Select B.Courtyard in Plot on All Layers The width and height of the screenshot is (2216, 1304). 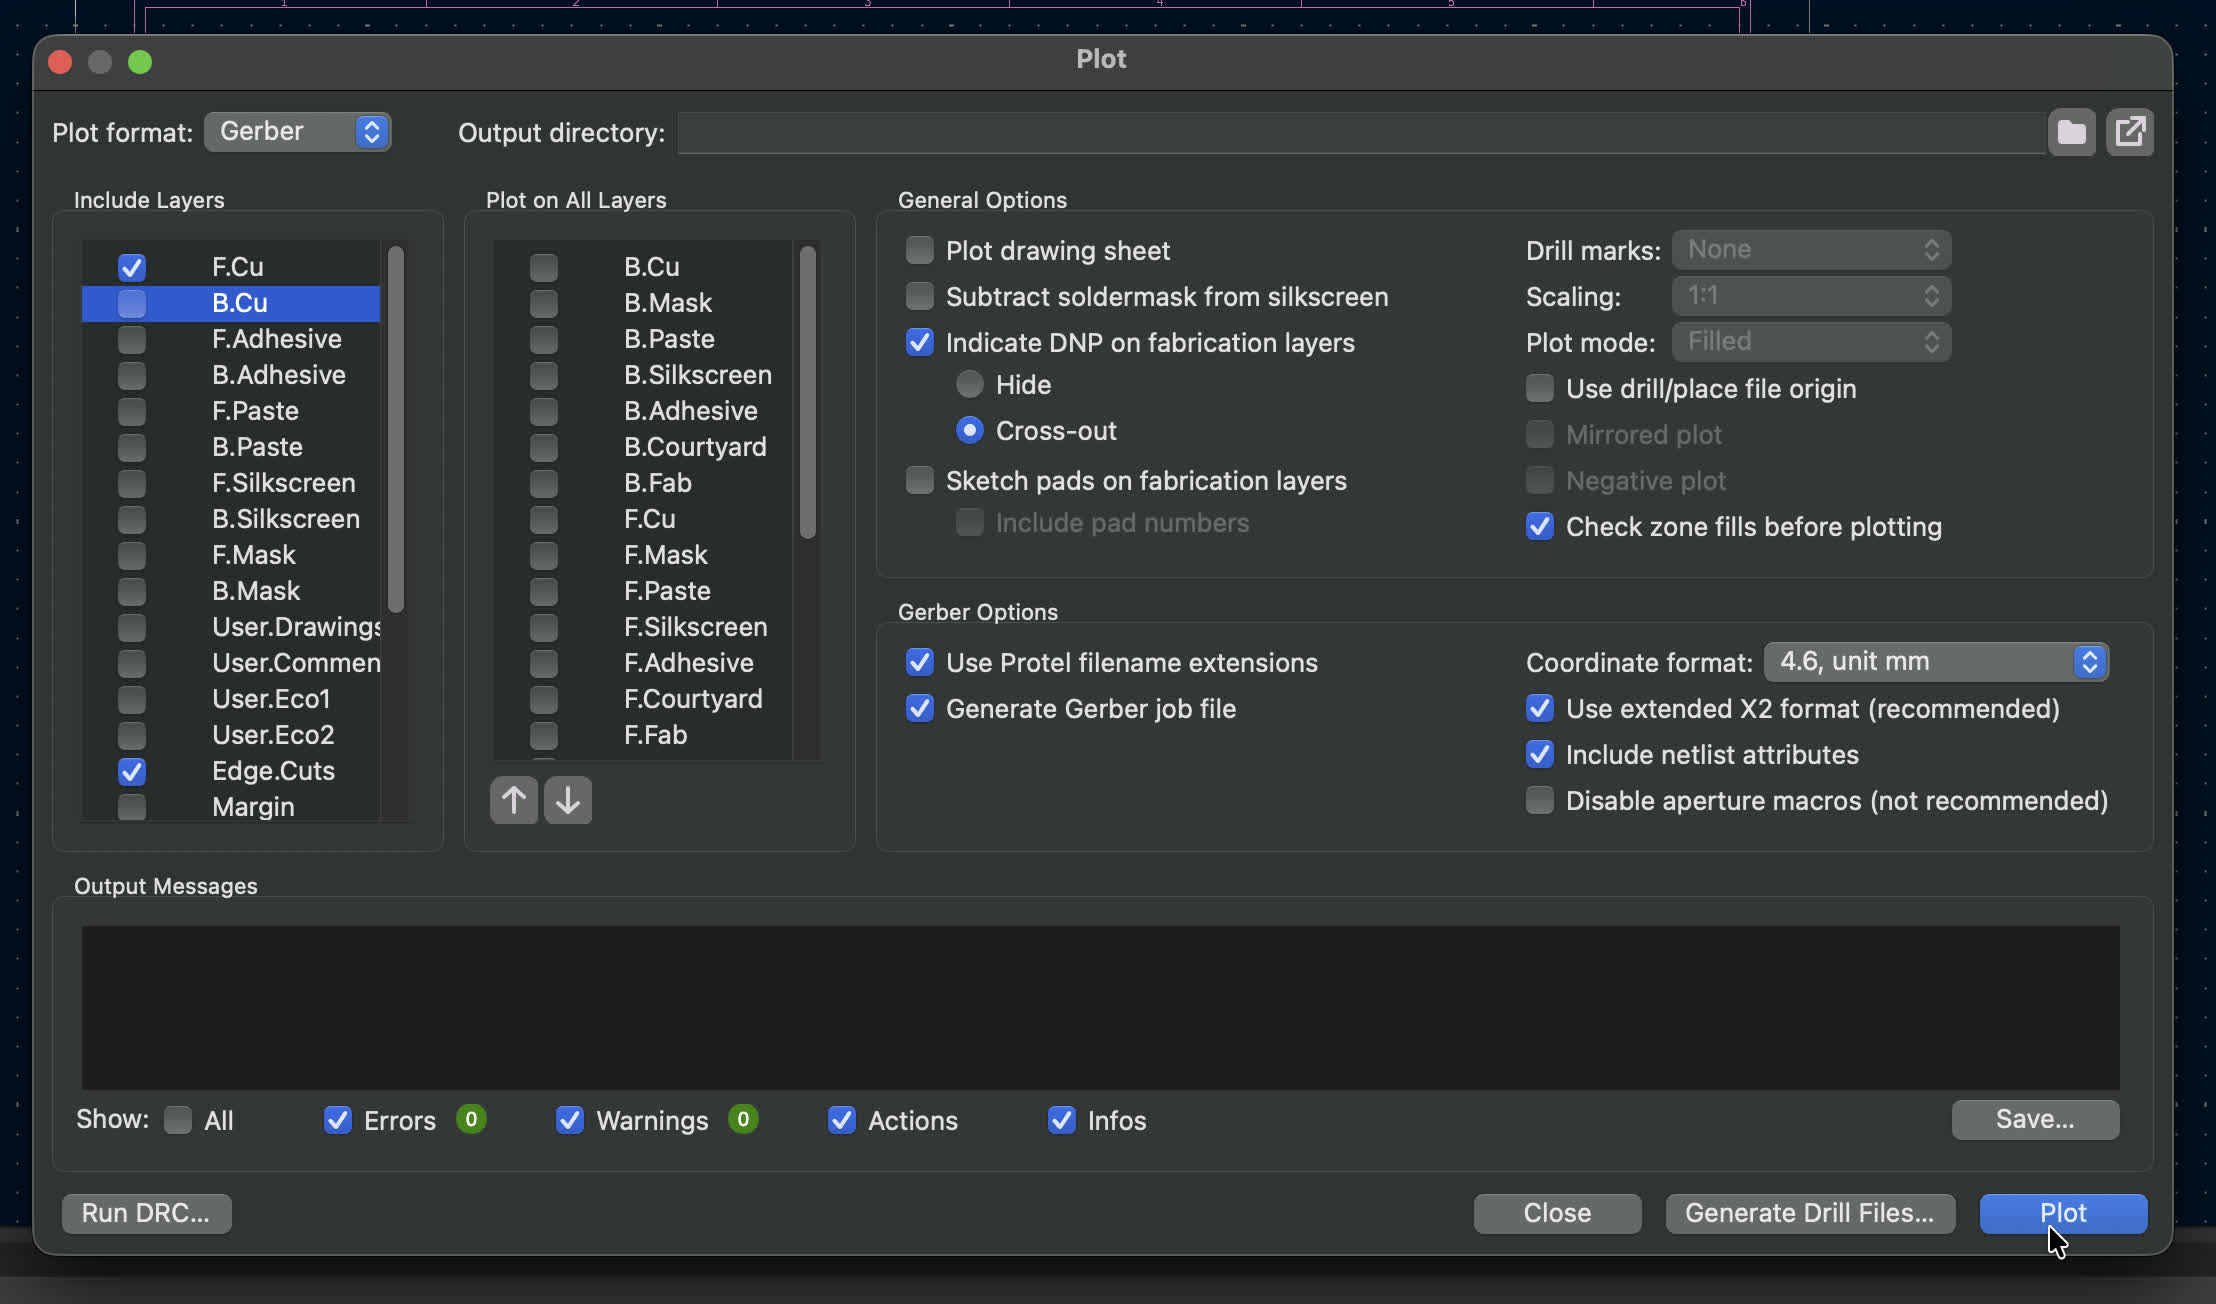point(694,447)
